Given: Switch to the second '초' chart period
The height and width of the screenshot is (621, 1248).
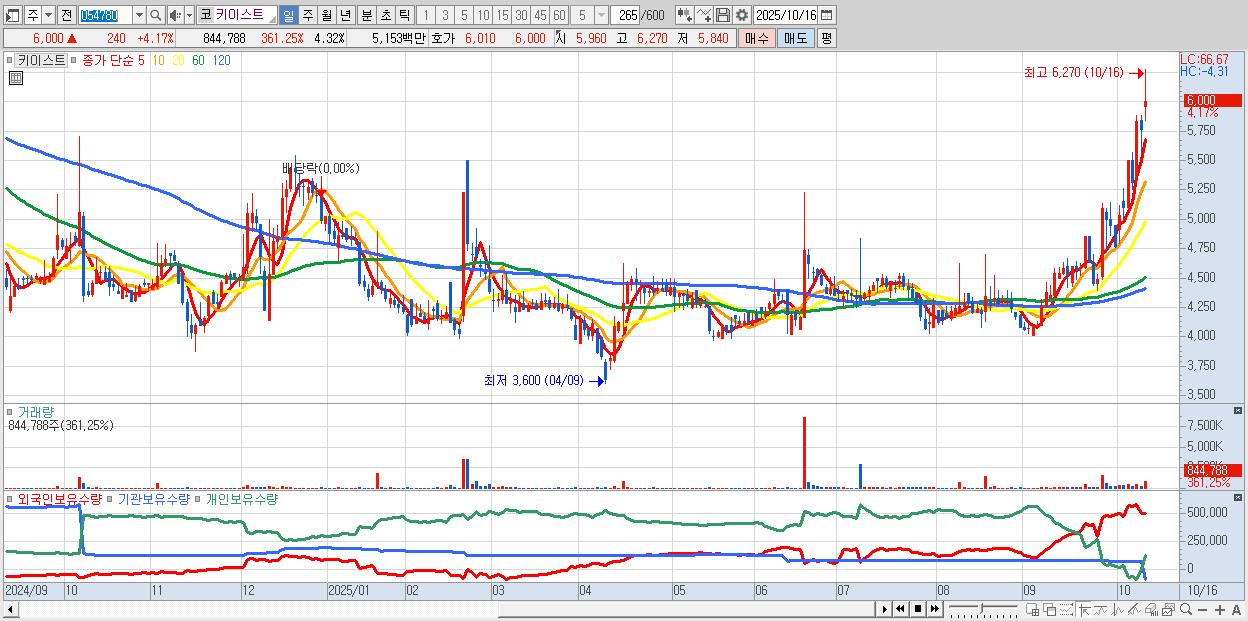Looking at the screenshot, I should click(x=385, y=15).
